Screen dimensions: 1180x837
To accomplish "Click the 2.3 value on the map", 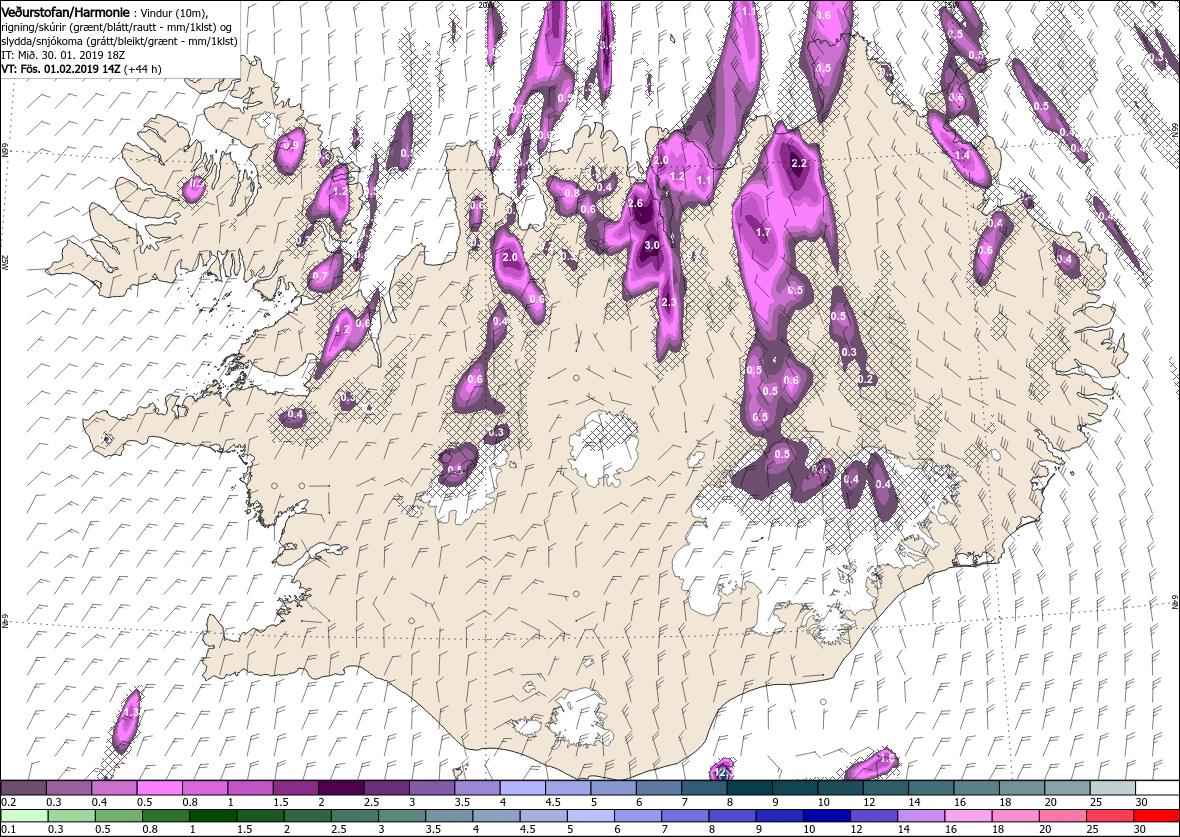I will click(669, 303).
